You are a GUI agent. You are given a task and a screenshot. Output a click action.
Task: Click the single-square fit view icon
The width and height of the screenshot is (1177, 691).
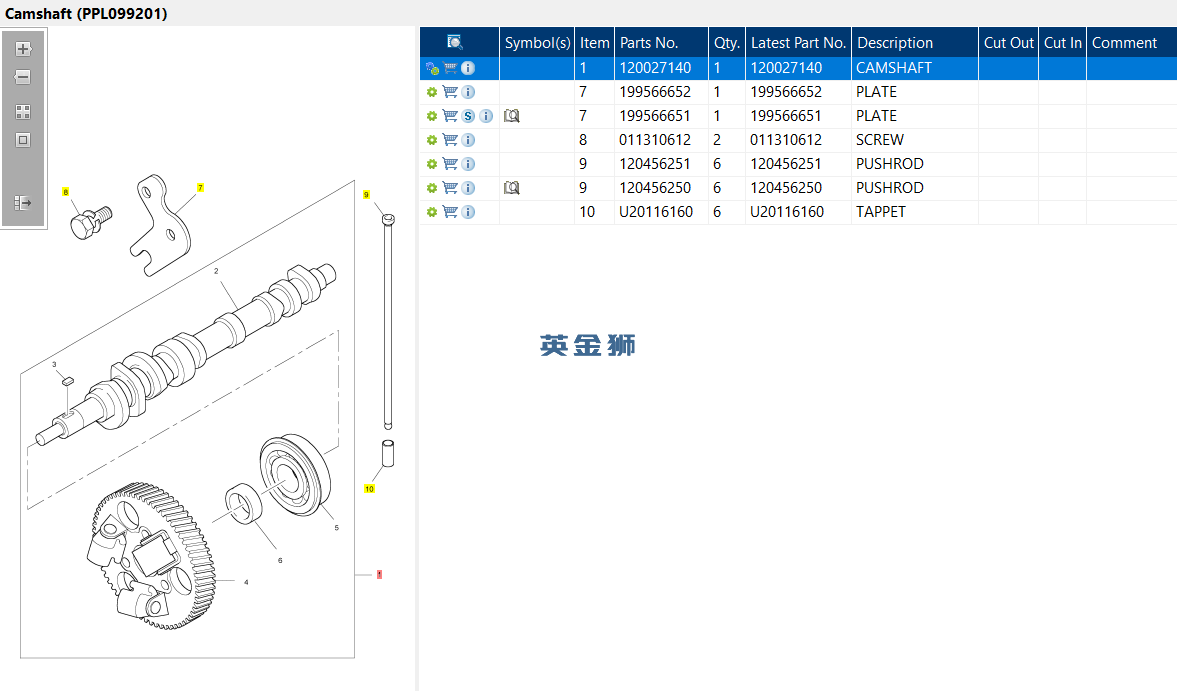point(23,140)
